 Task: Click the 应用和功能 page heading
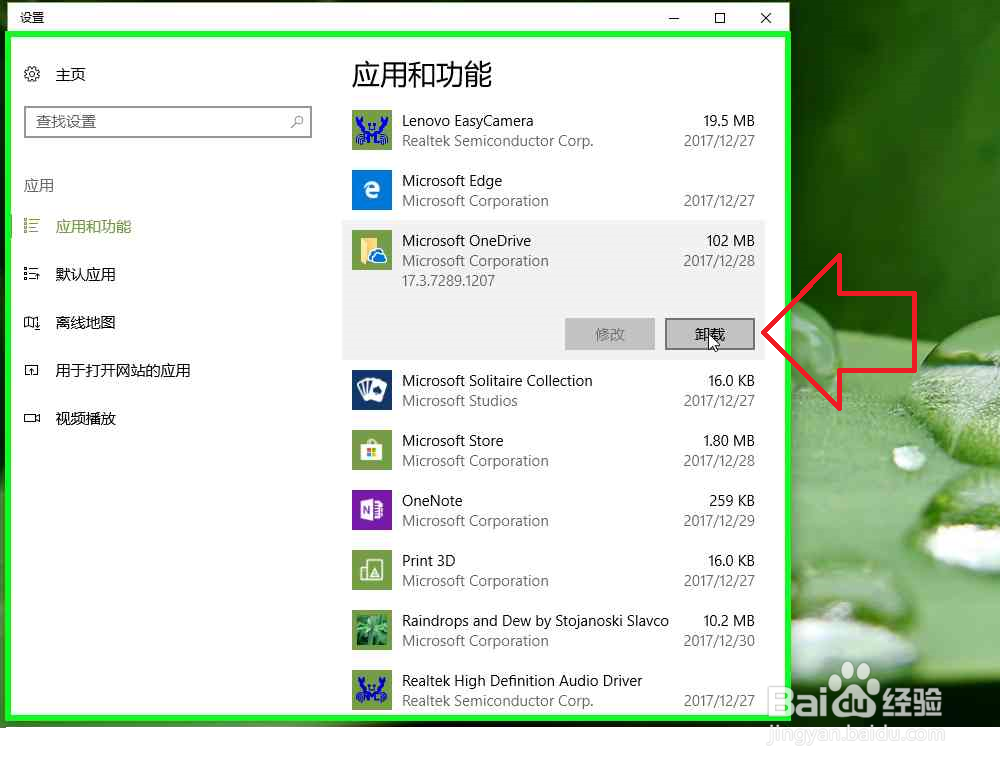point(422,75)
